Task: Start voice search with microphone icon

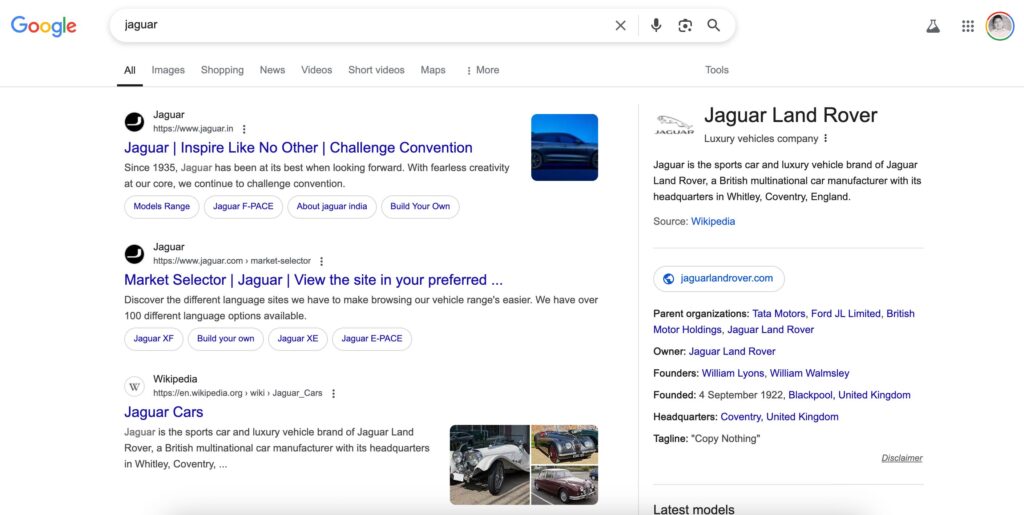Action: coord(656,25)
